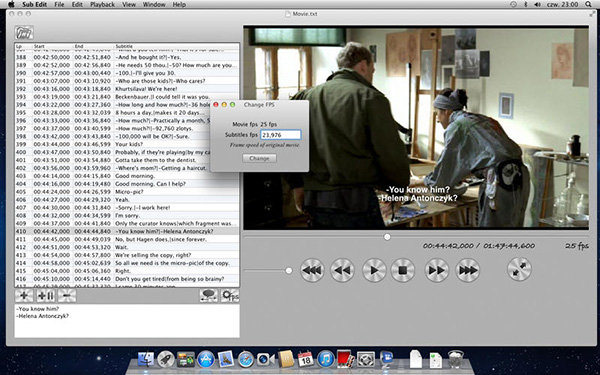Click the Change button in FPS dialog

pyautogui.click(x=259, y=158)
